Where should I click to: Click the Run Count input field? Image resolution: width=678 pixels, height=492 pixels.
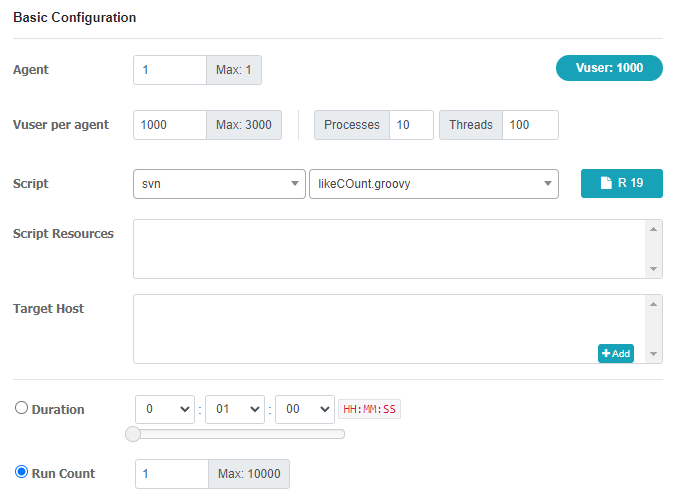[172, 474]
